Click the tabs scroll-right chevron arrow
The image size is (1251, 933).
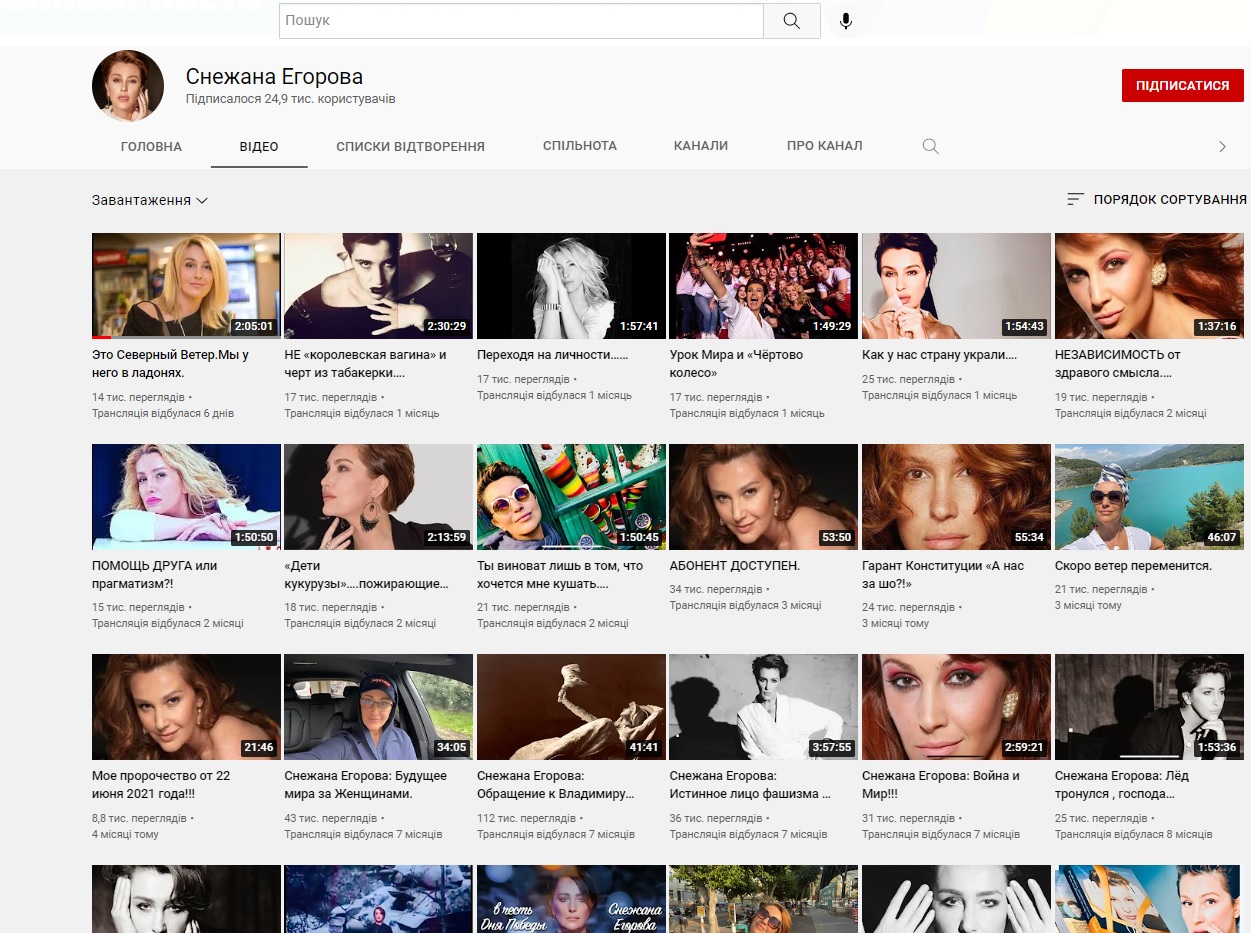(1222, 146)
